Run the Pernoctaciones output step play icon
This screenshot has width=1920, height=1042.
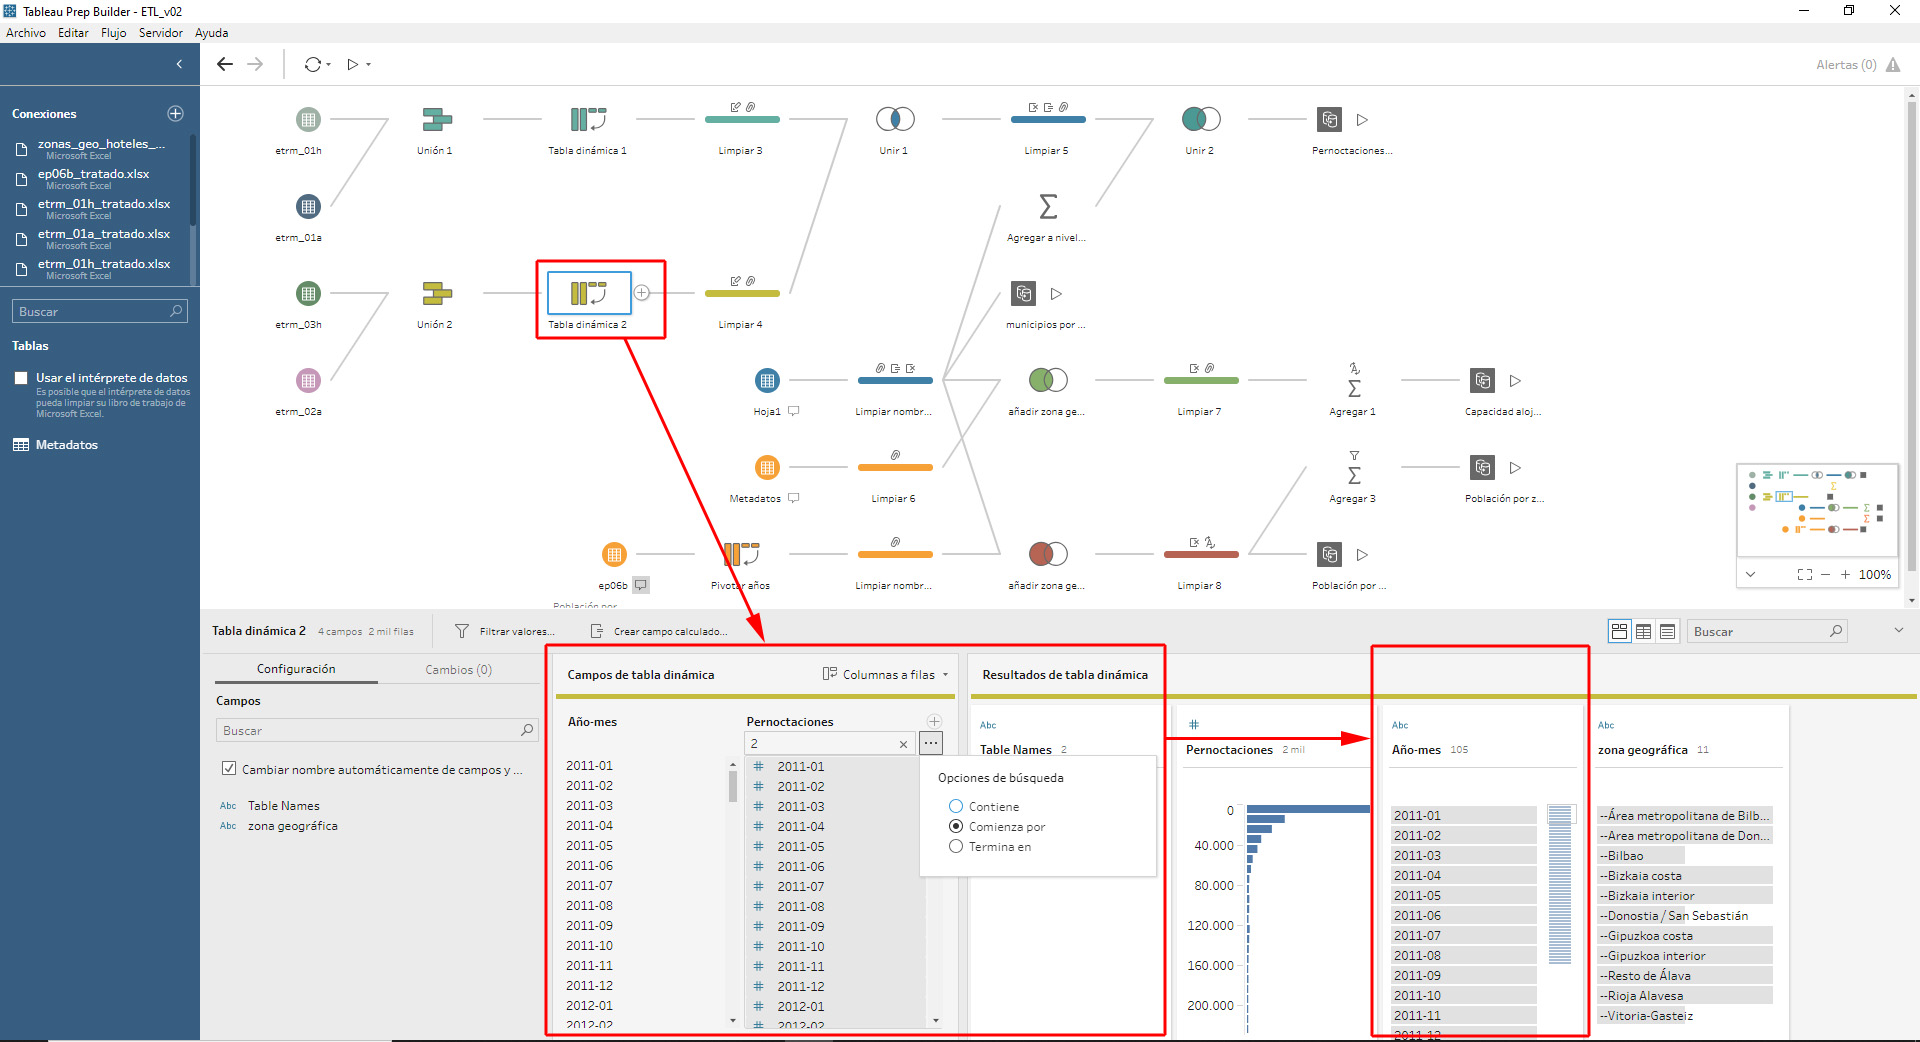1362,120
